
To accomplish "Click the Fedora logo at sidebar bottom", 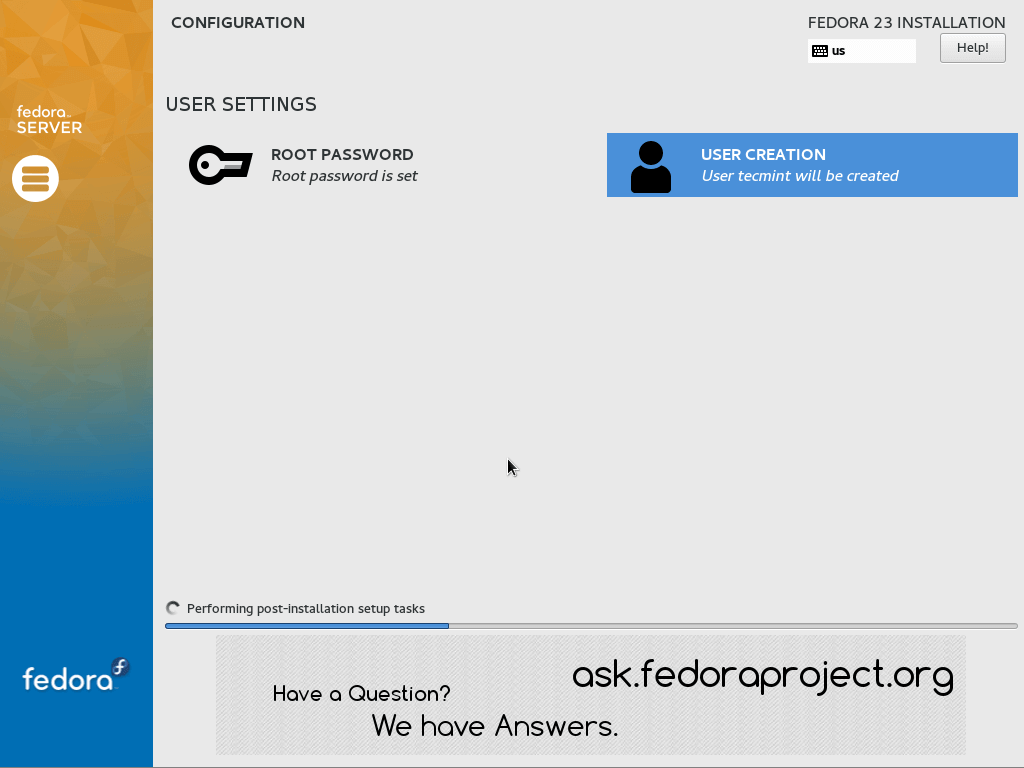I will click(x=76, y=675).
